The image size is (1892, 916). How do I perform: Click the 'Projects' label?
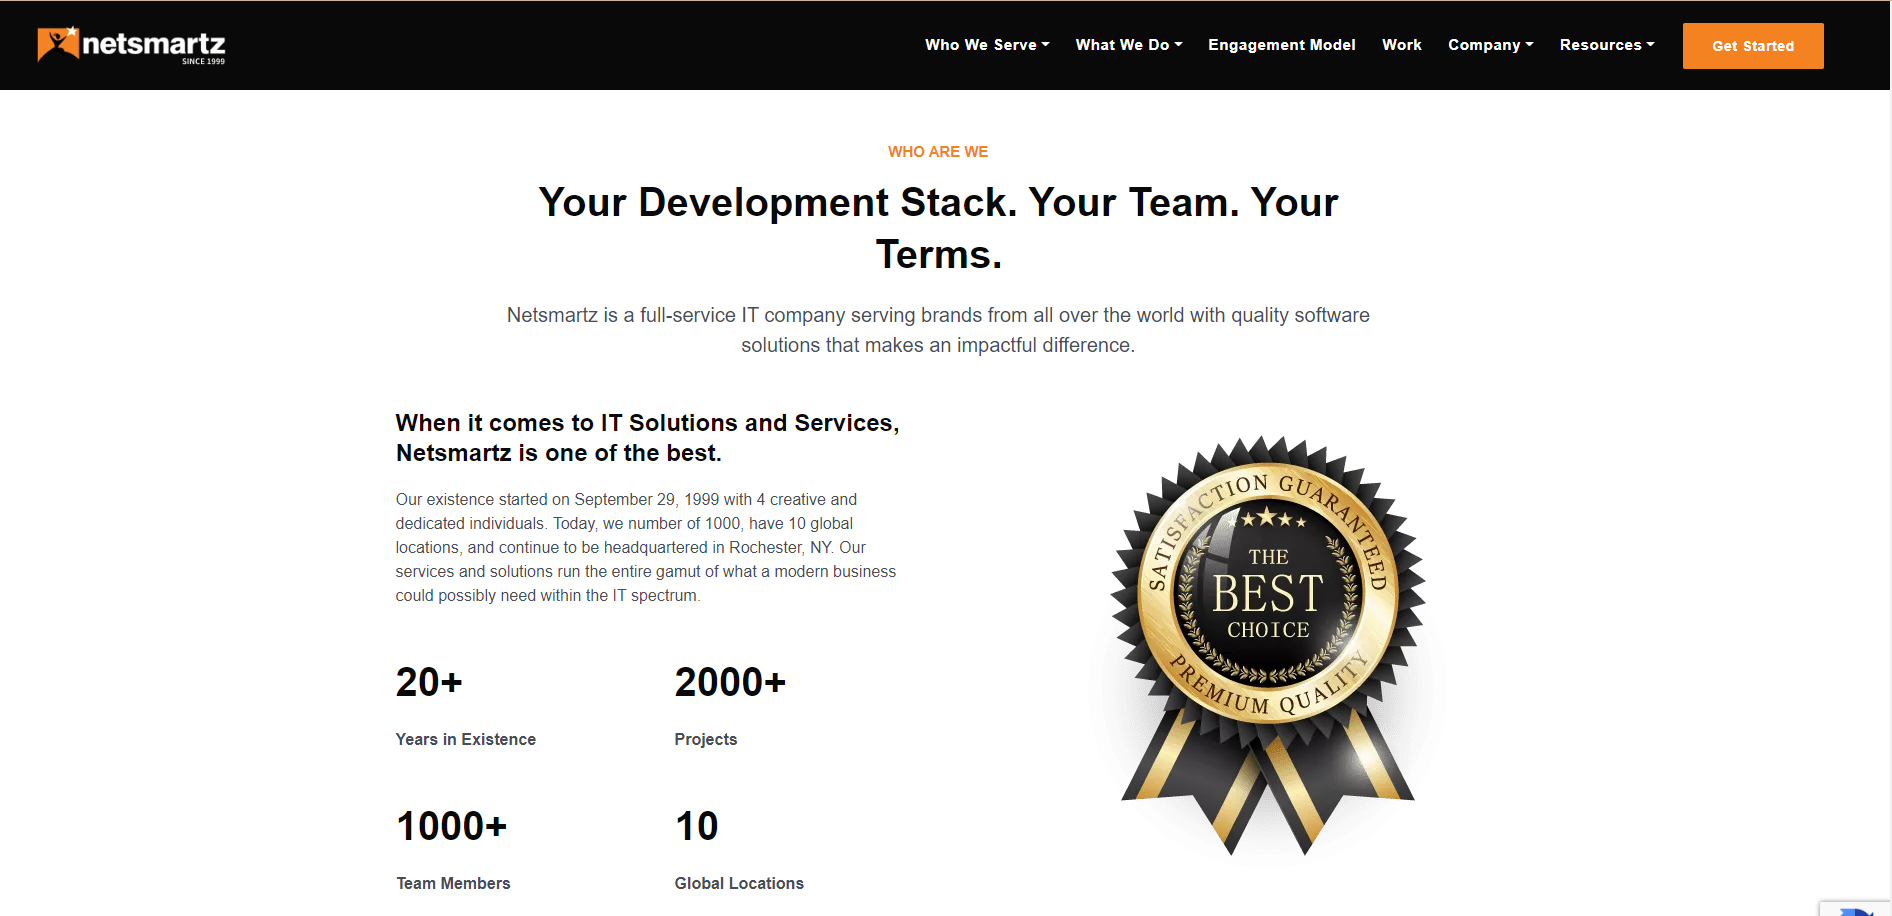[x=705, y=739]
